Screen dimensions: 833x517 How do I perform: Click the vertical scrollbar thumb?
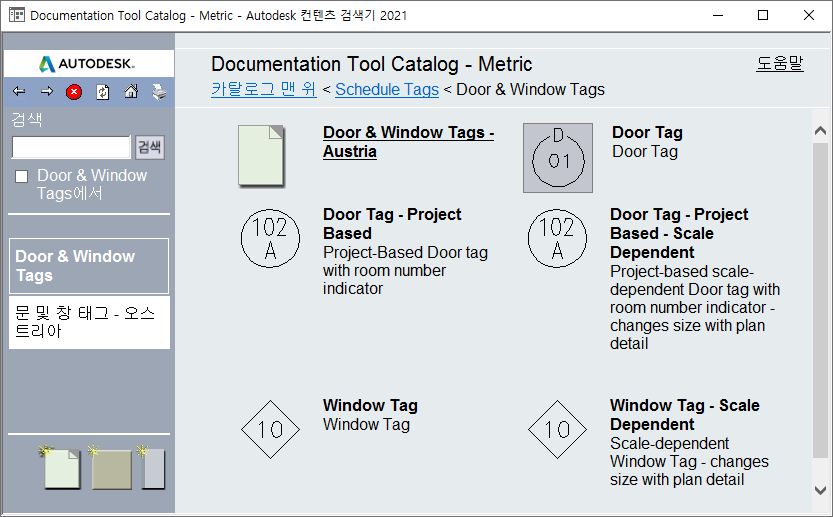pos(820,300)
